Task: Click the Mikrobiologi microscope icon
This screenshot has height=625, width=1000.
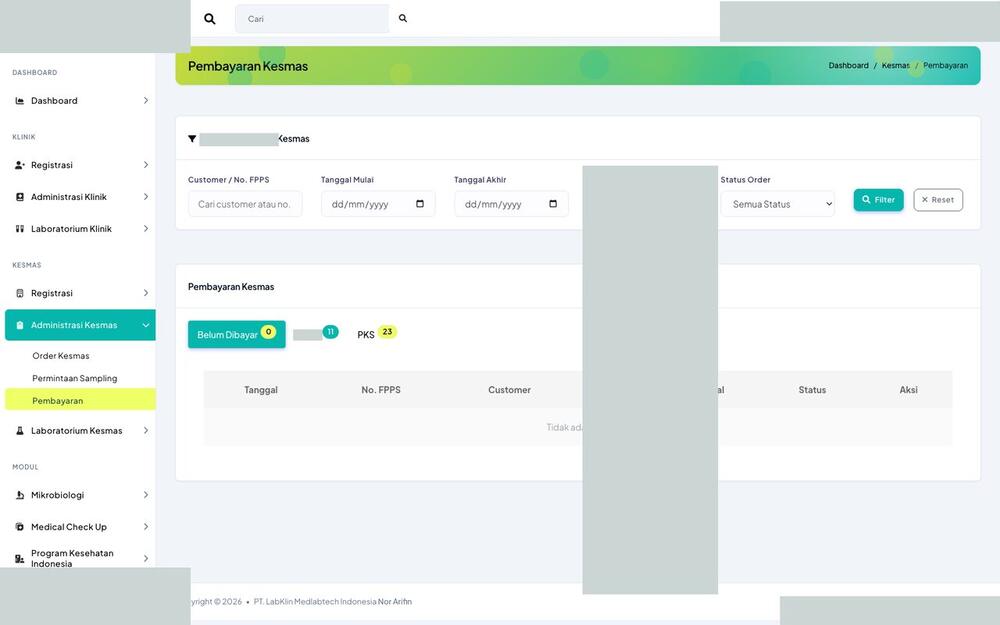Action: (20, 495)
